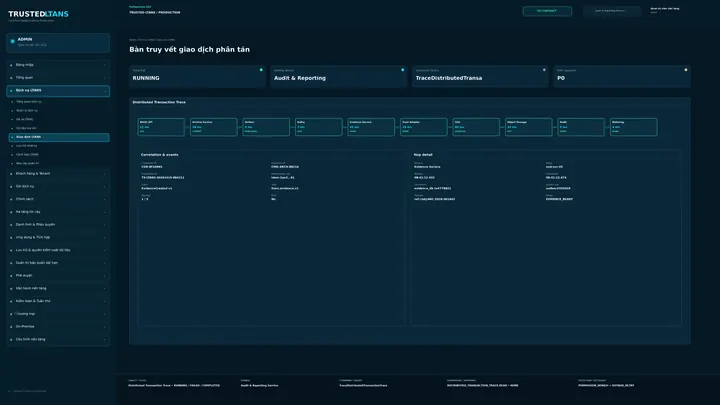Open the TRUSTEDLTANS logo home link
The height and width of the screenshot is (405, 720).
click(x=38, y=14)
